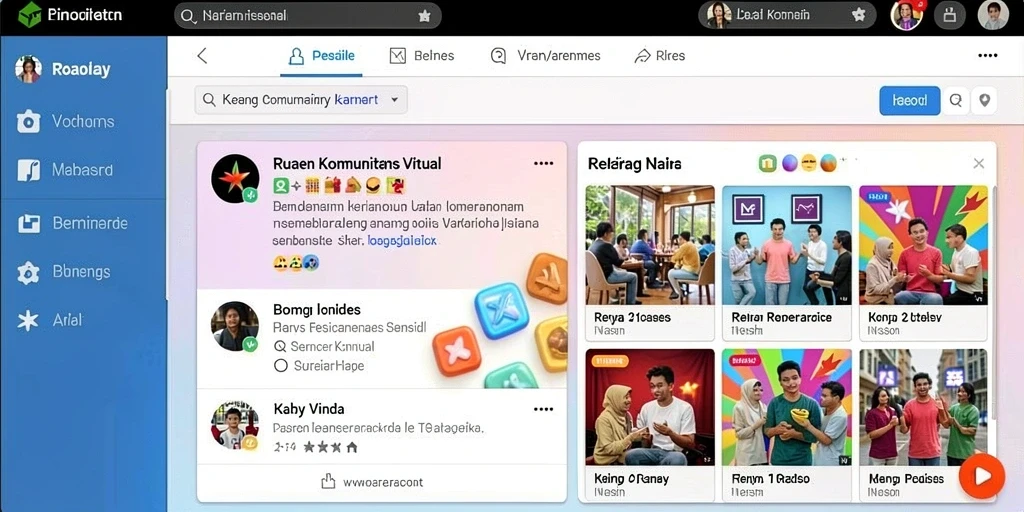
Task: Toggle star beside Leal Konnain
Action: [859, 15]
